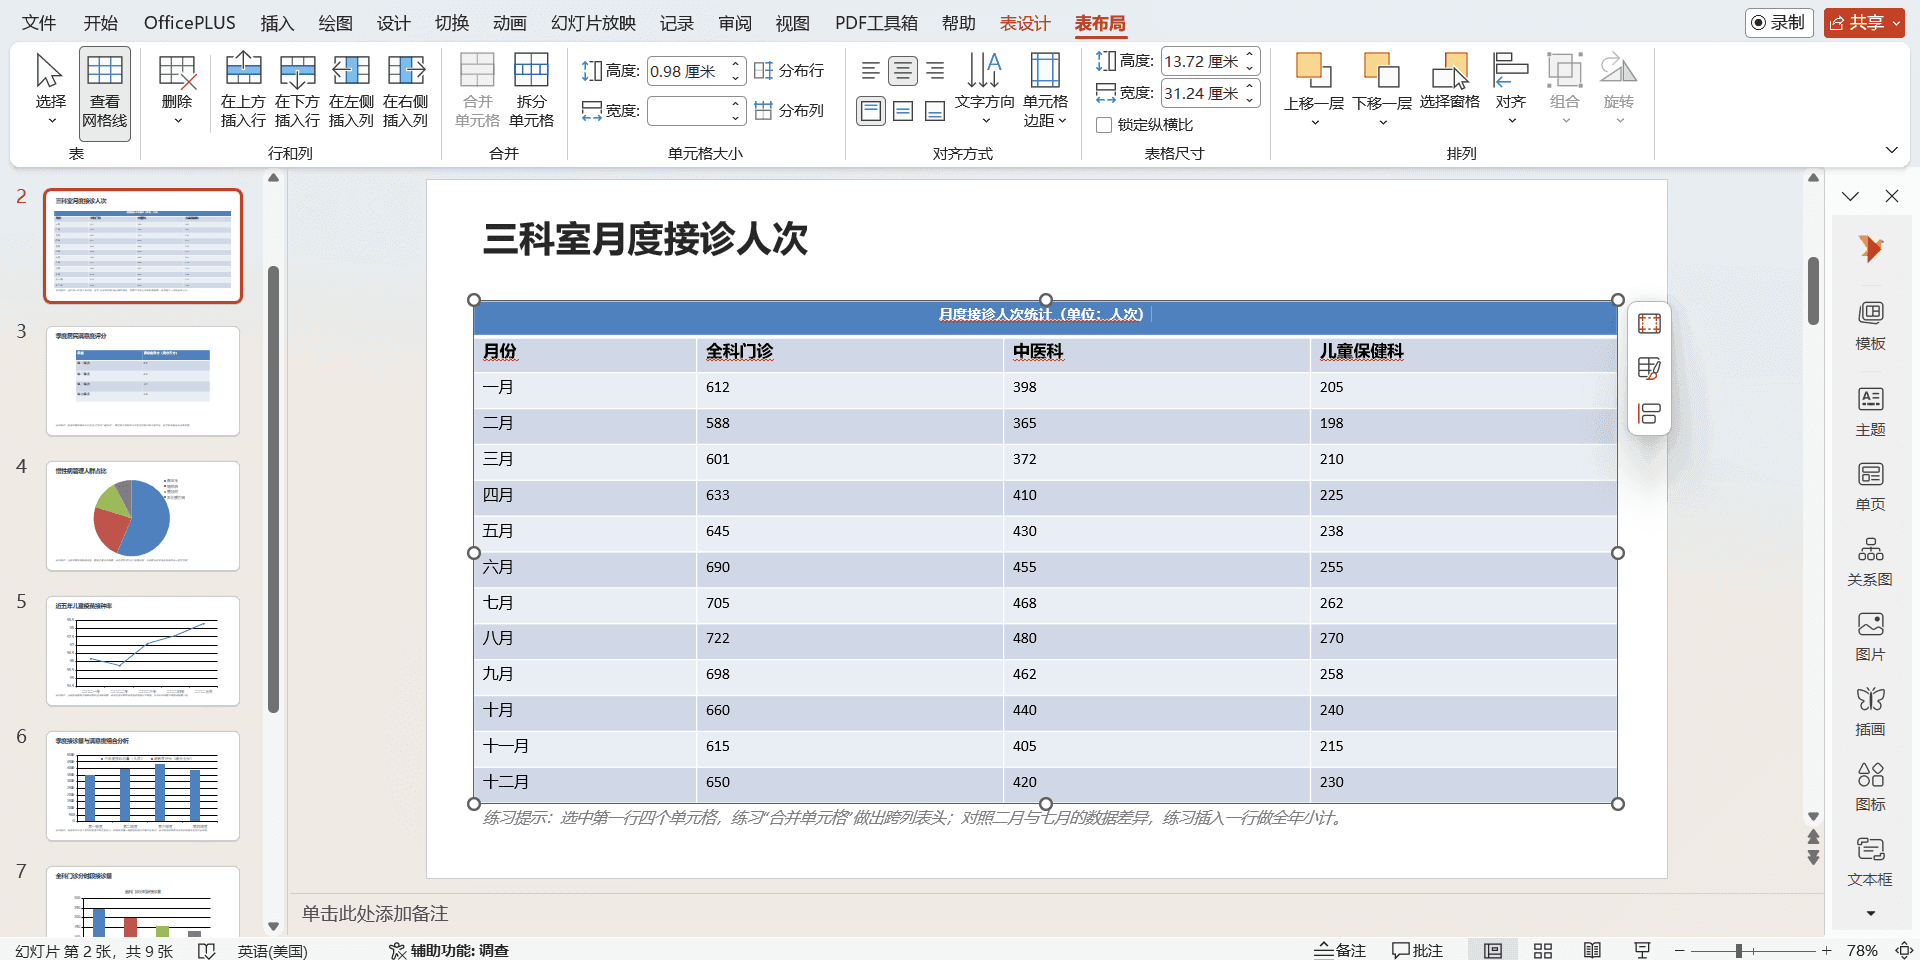Click the zoom slider handle
The image size is (1920, 960).
[1739, 950]
